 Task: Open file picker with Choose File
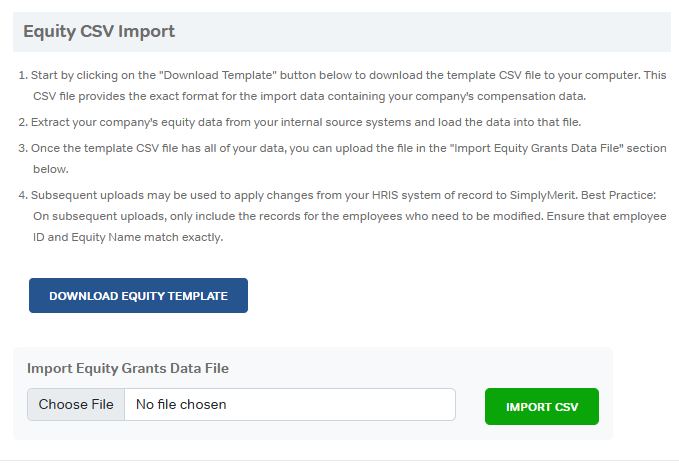coord(76,405)
